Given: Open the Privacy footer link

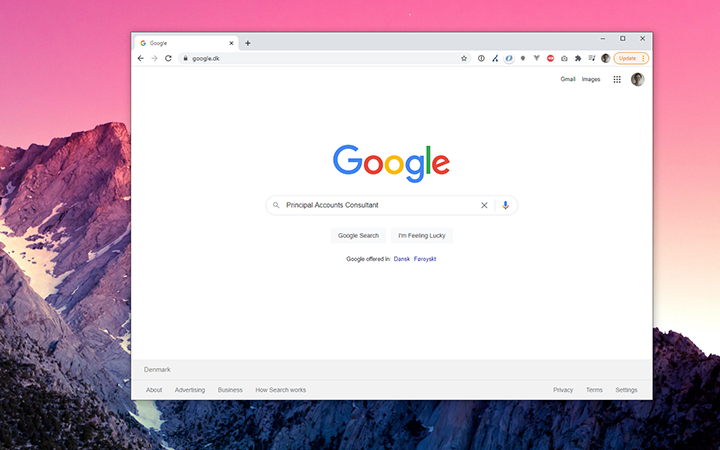Looking at the screenshot, I should tap(563, 390).
